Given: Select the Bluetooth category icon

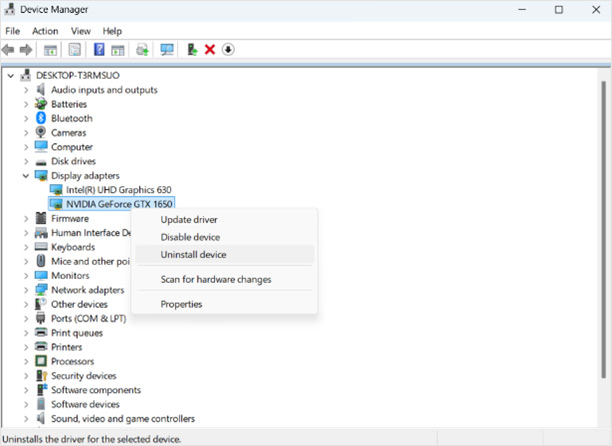Looking at the screenshot, I should point(41,118).
